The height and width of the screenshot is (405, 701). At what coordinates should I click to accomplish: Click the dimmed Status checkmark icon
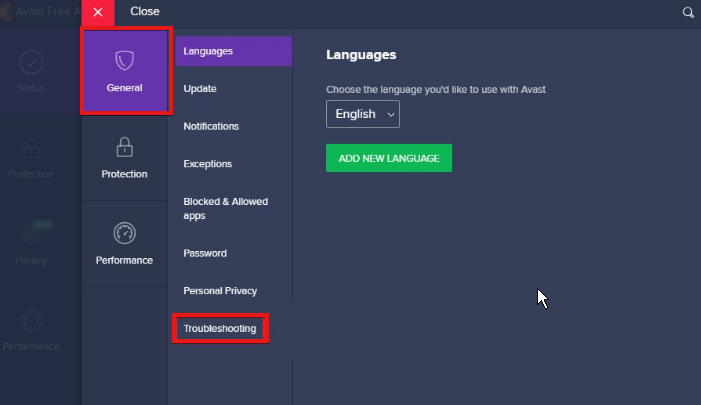[31, 62]
